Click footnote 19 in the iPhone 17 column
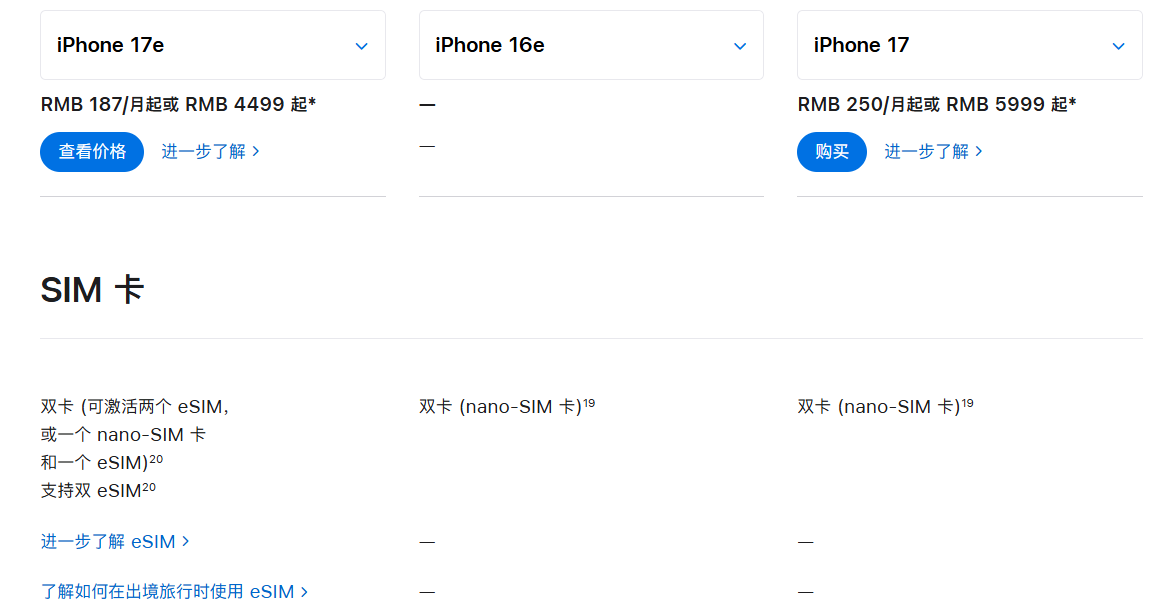 tap(967, 403)
